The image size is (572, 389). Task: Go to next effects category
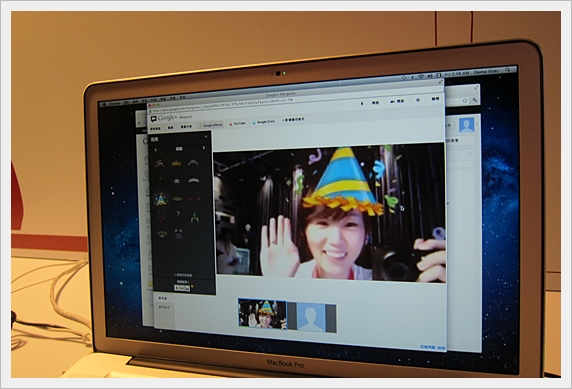204,148
